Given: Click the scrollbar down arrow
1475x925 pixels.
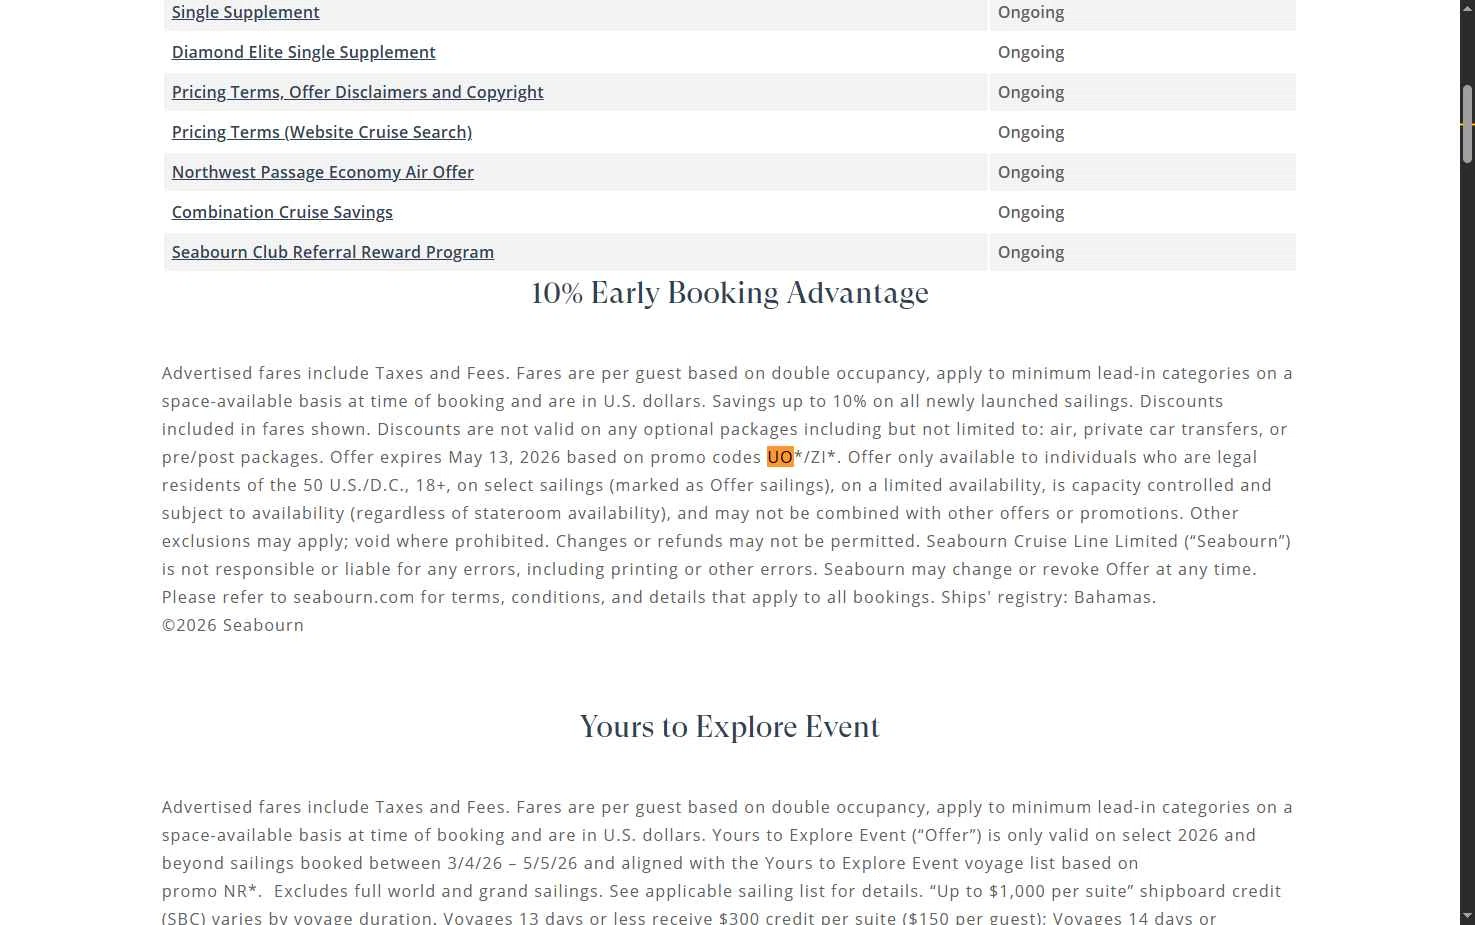Looking at the screenshot, I should (x=1468, y=916).
